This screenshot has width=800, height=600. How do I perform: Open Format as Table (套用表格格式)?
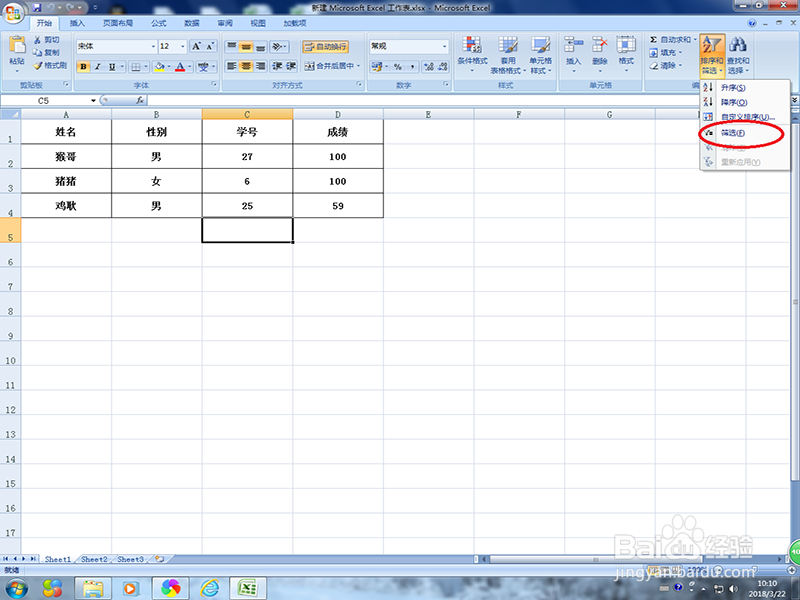click(x=508, y=55)
